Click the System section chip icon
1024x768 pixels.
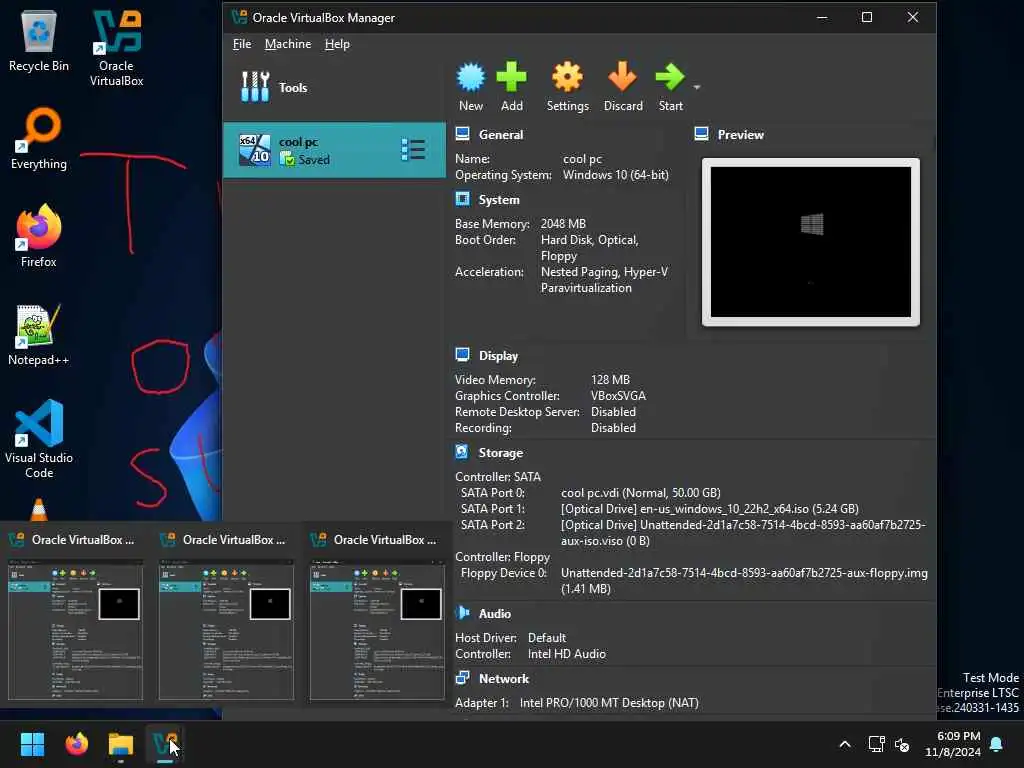(x=462, y=199)
